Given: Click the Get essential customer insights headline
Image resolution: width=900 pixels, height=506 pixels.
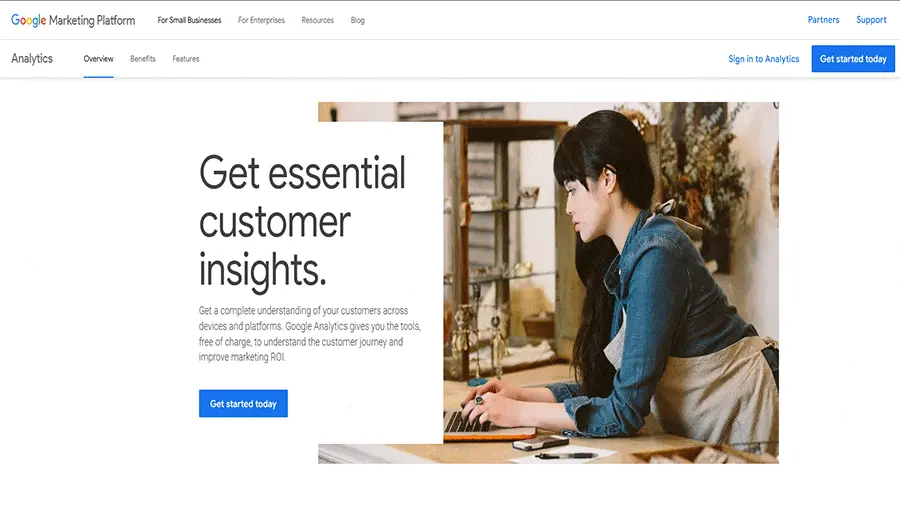Looking at the screenshot, I should click(302, 221).
